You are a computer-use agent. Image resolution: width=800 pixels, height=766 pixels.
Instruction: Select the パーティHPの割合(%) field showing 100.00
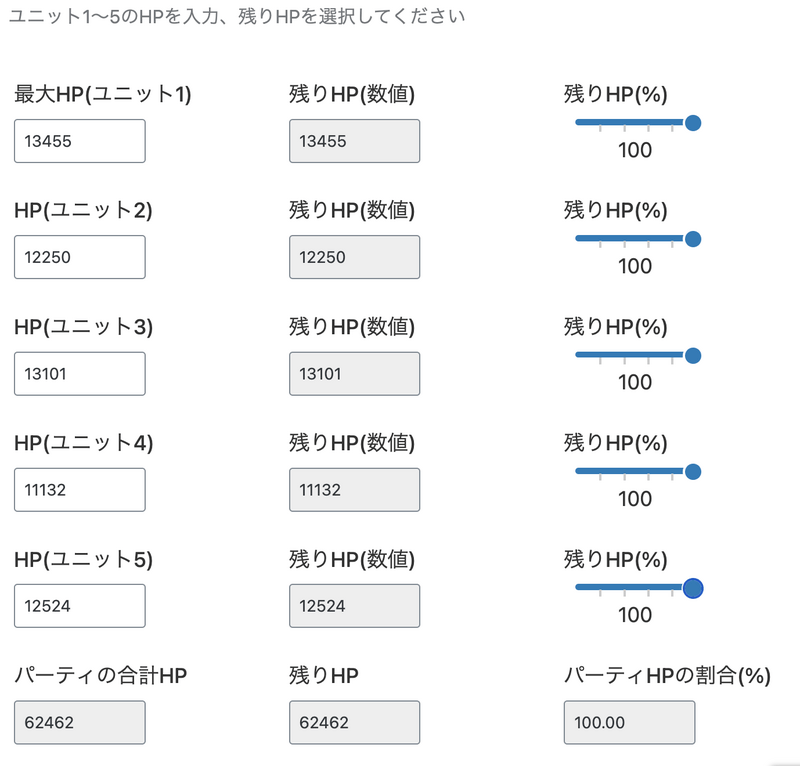[629, 722]
